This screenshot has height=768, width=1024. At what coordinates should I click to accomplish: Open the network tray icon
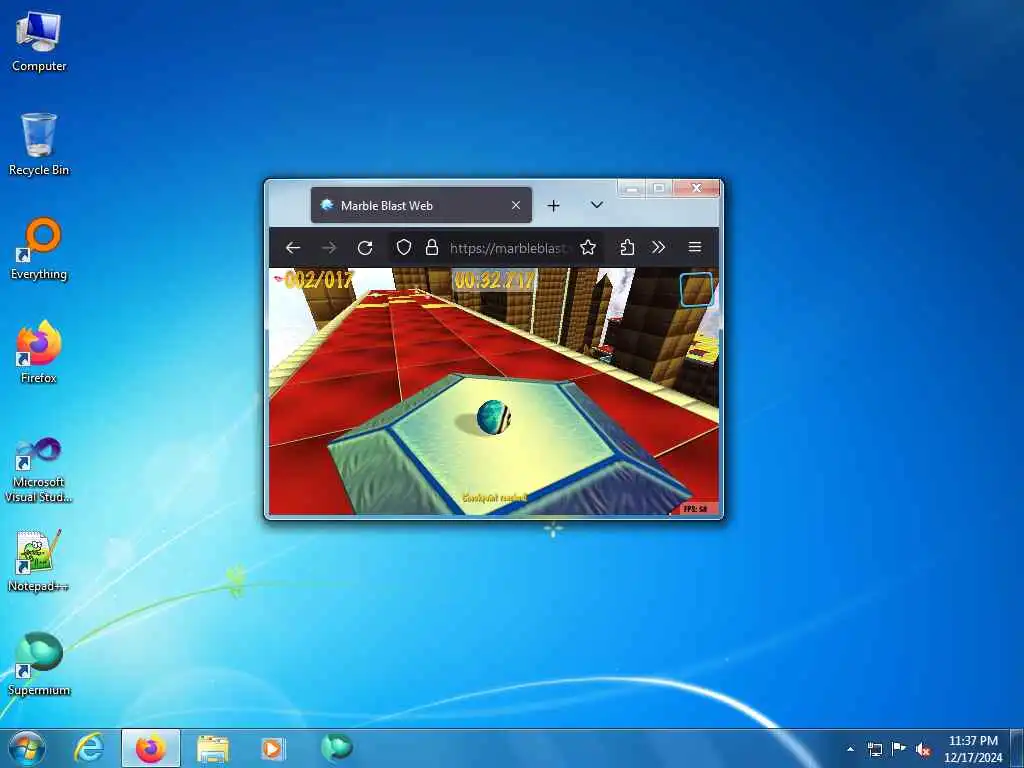[874, 749]
